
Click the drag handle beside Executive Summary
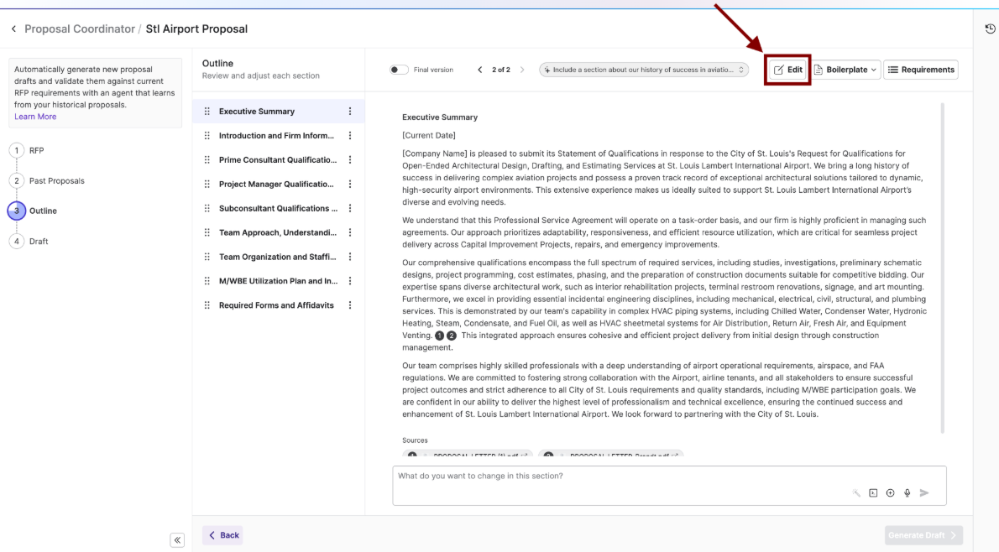point(207,112)
